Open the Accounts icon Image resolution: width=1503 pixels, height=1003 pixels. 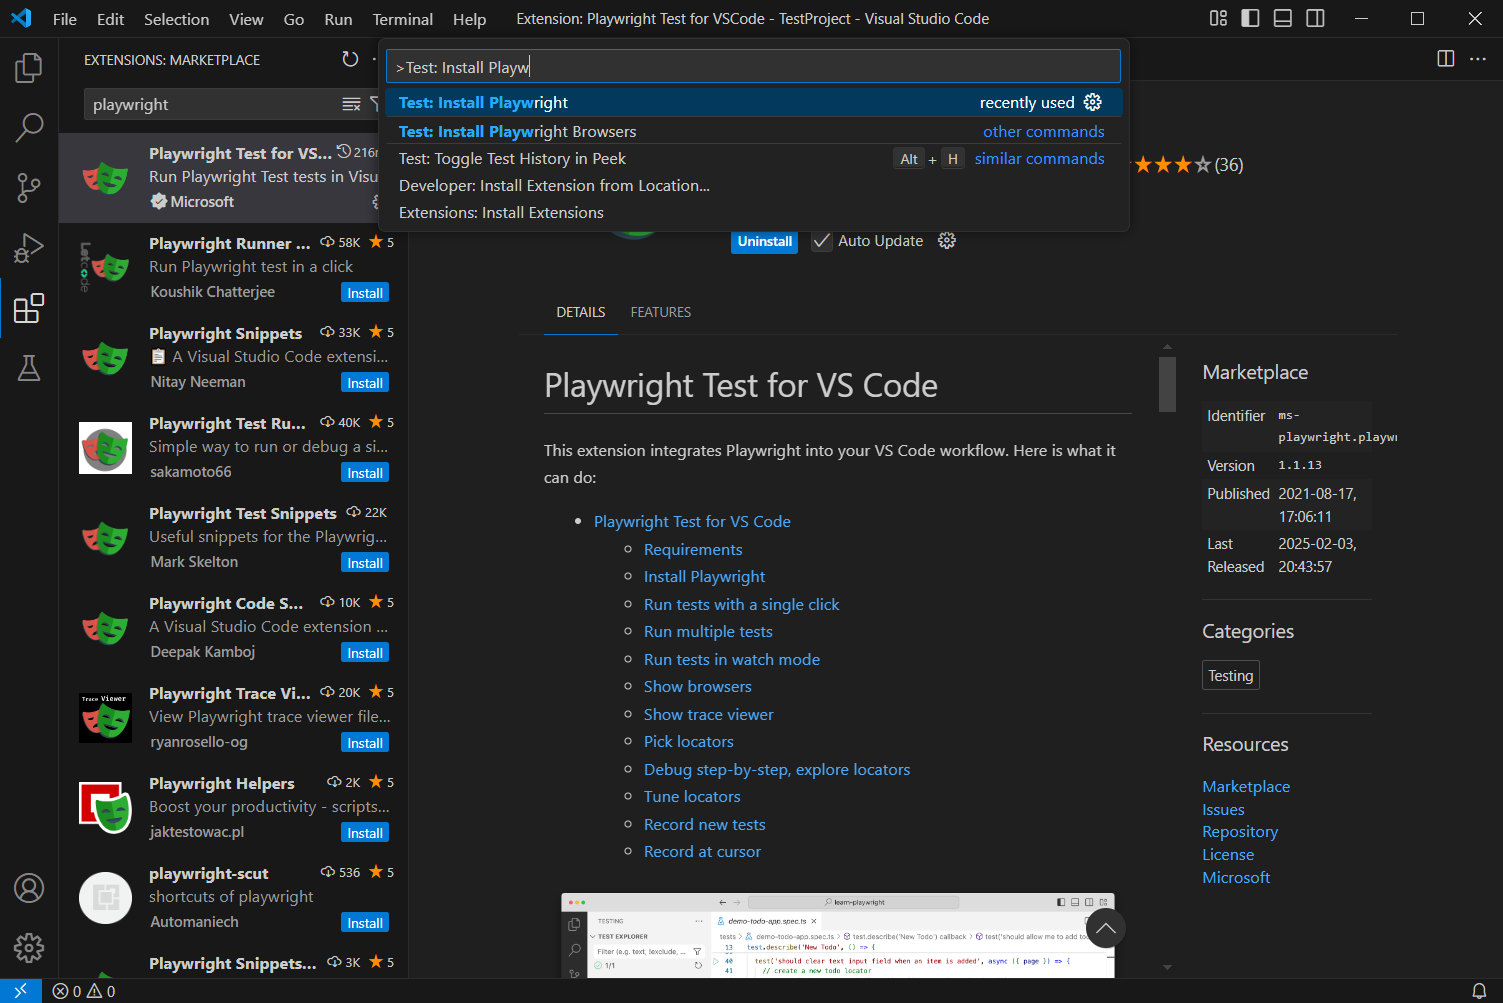[x=29, y=888]
